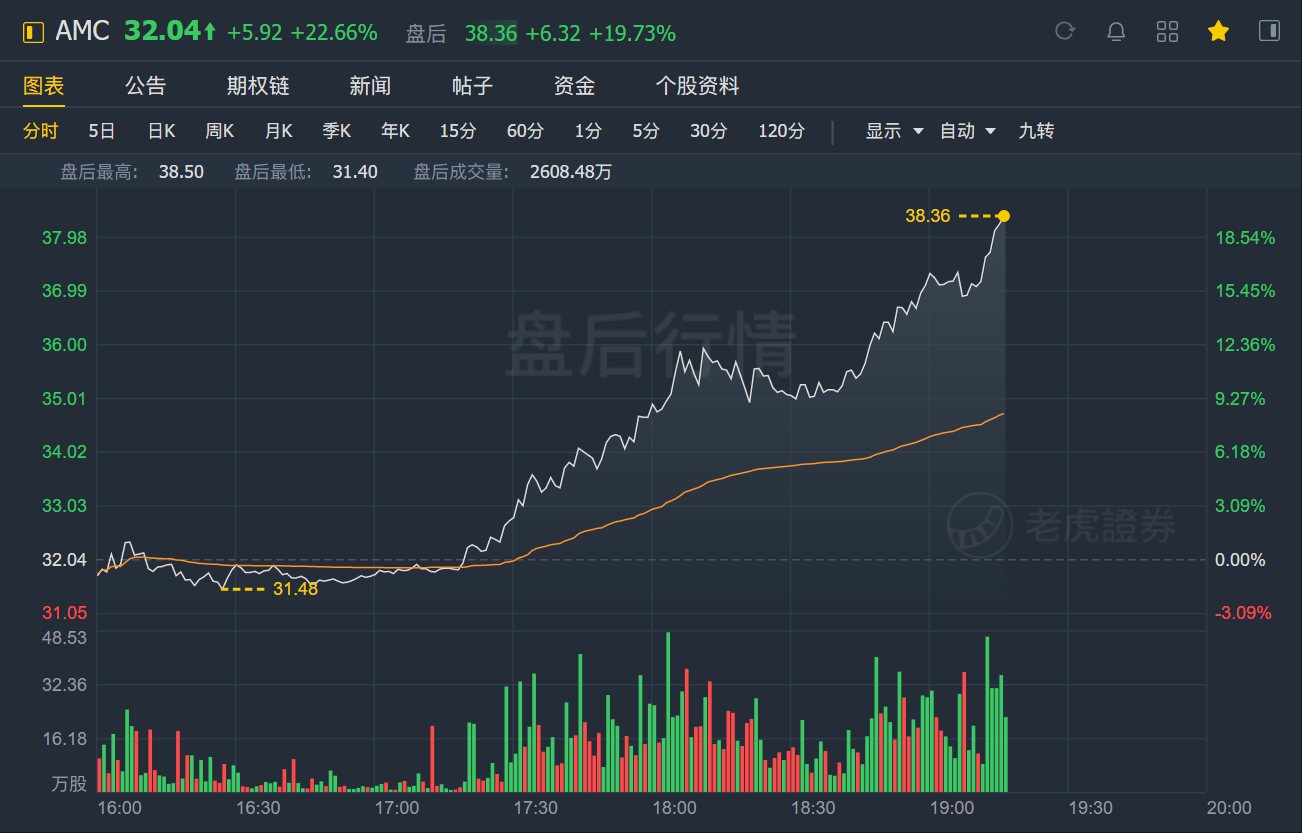Screen dimensions: 1302x833
Task: Click the yellow AMC stock badge icon
Action: [x=34, y=32]
